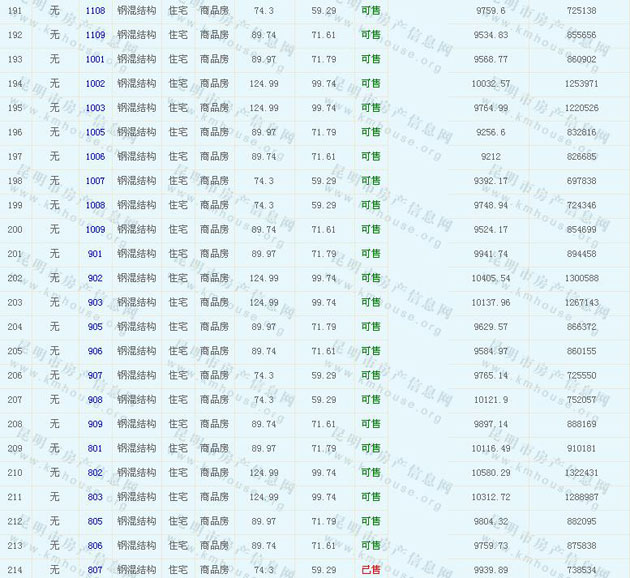Click room 807 link
Image resolution: width=630 pixels, height=578 pixels.
point(95,569)
